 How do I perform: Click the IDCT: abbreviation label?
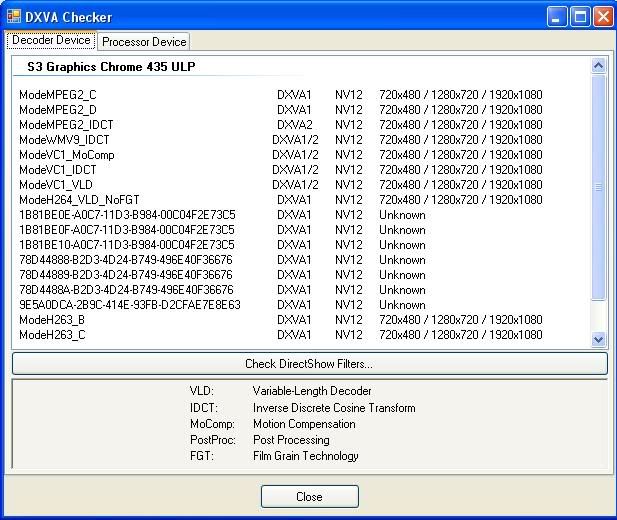tap(203, 407)
